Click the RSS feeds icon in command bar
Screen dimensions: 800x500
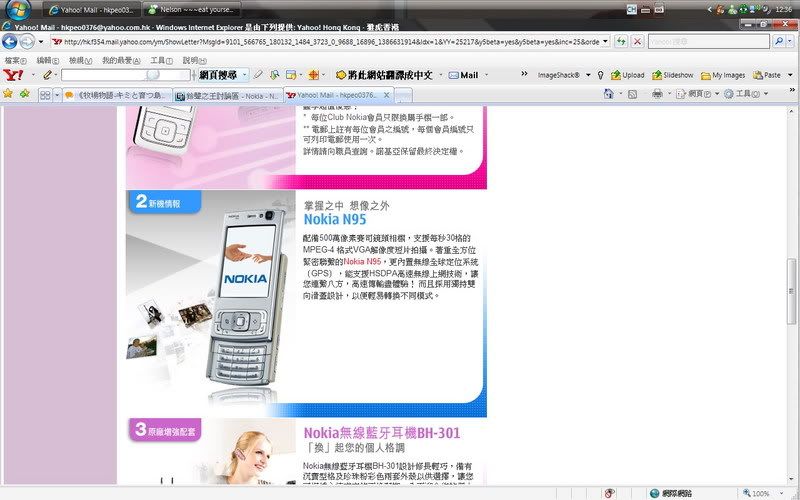[x=632, y=94]
